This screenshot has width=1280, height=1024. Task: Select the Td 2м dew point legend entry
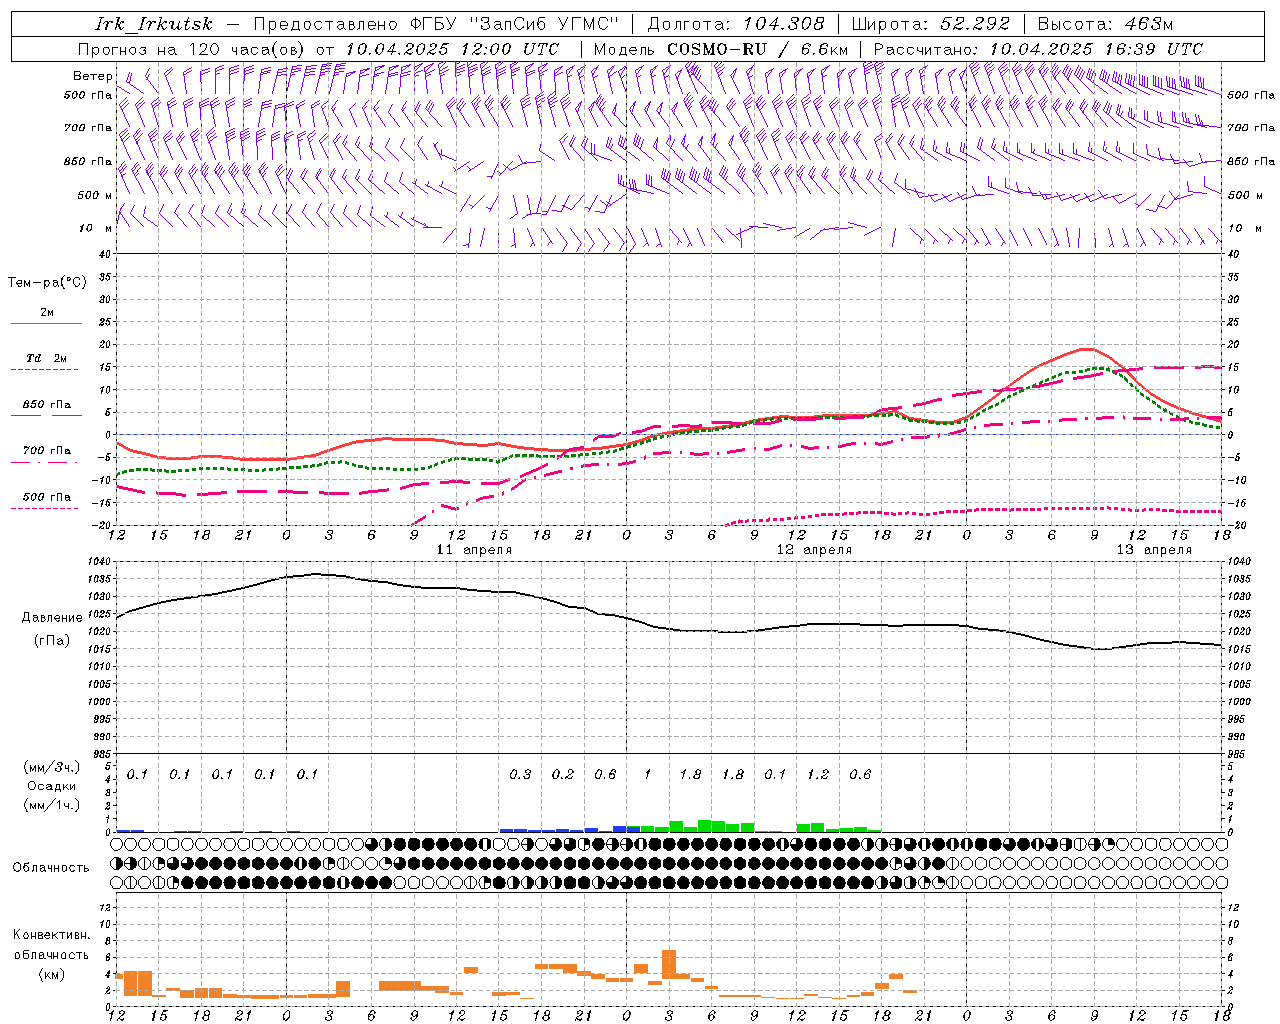point(47,358)
